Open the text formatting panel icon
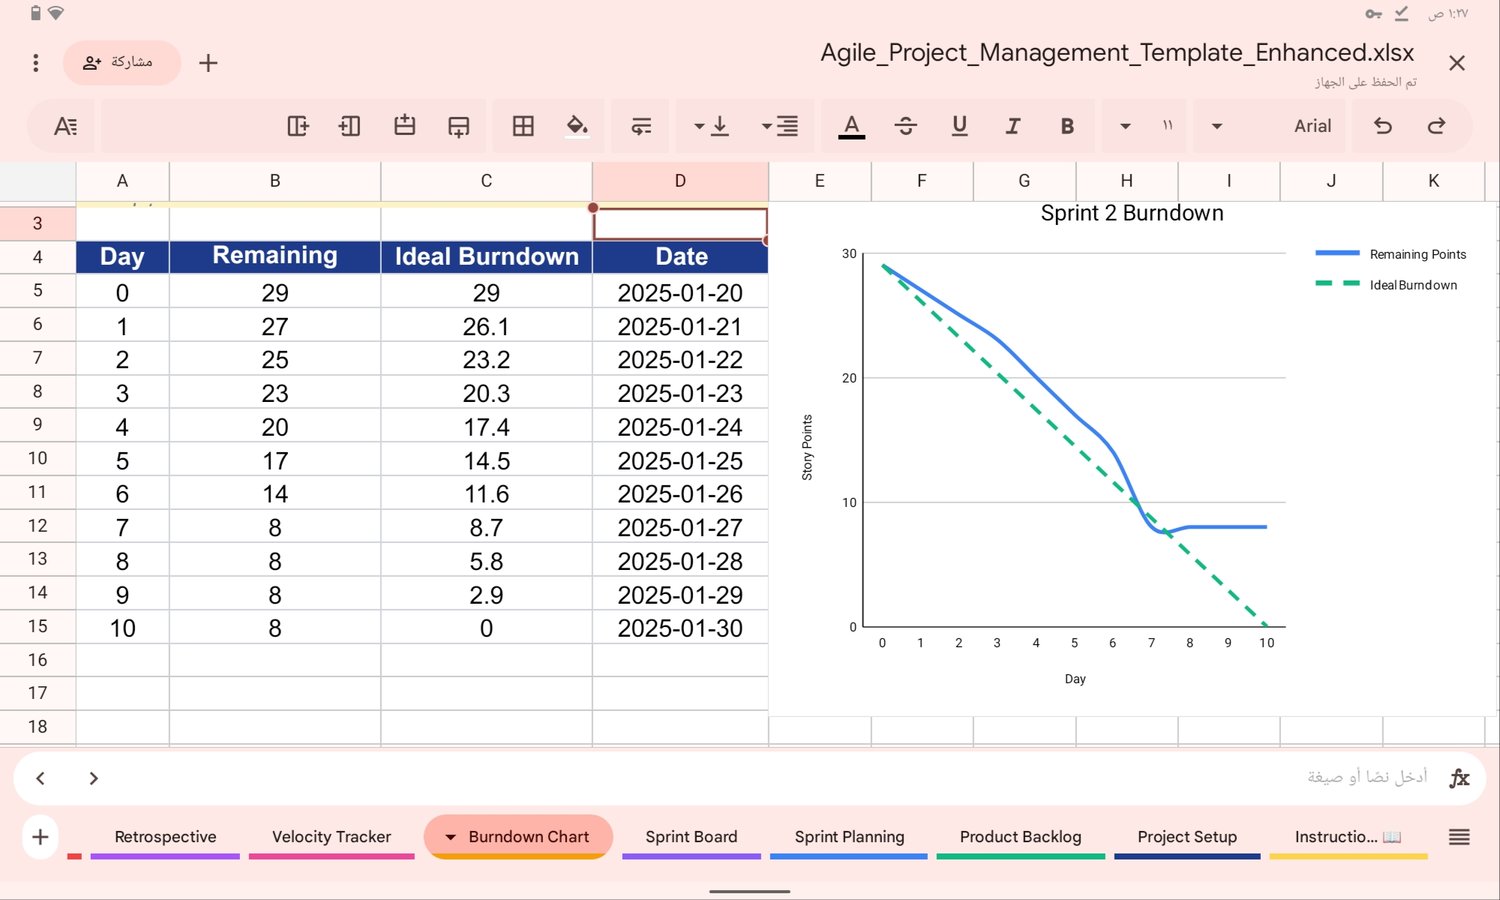The width and height of the screenshot is (1500, 900). click(x=65, y=126)
